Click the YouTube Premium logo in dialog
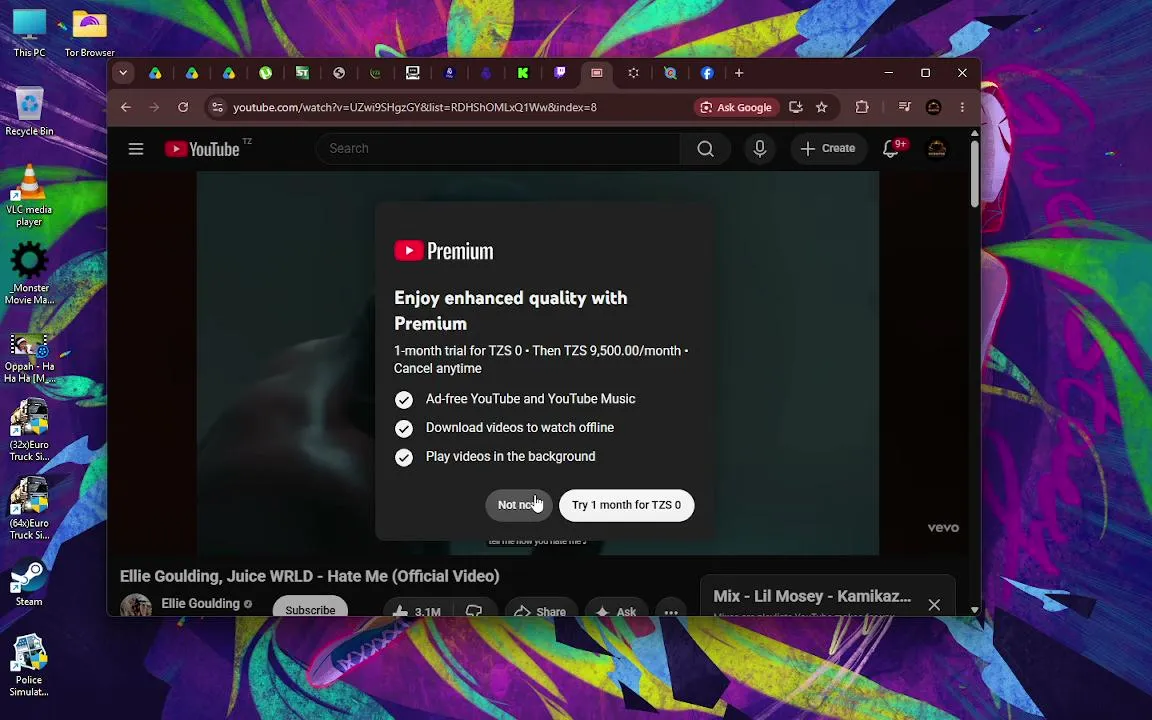 coord(444,251)
